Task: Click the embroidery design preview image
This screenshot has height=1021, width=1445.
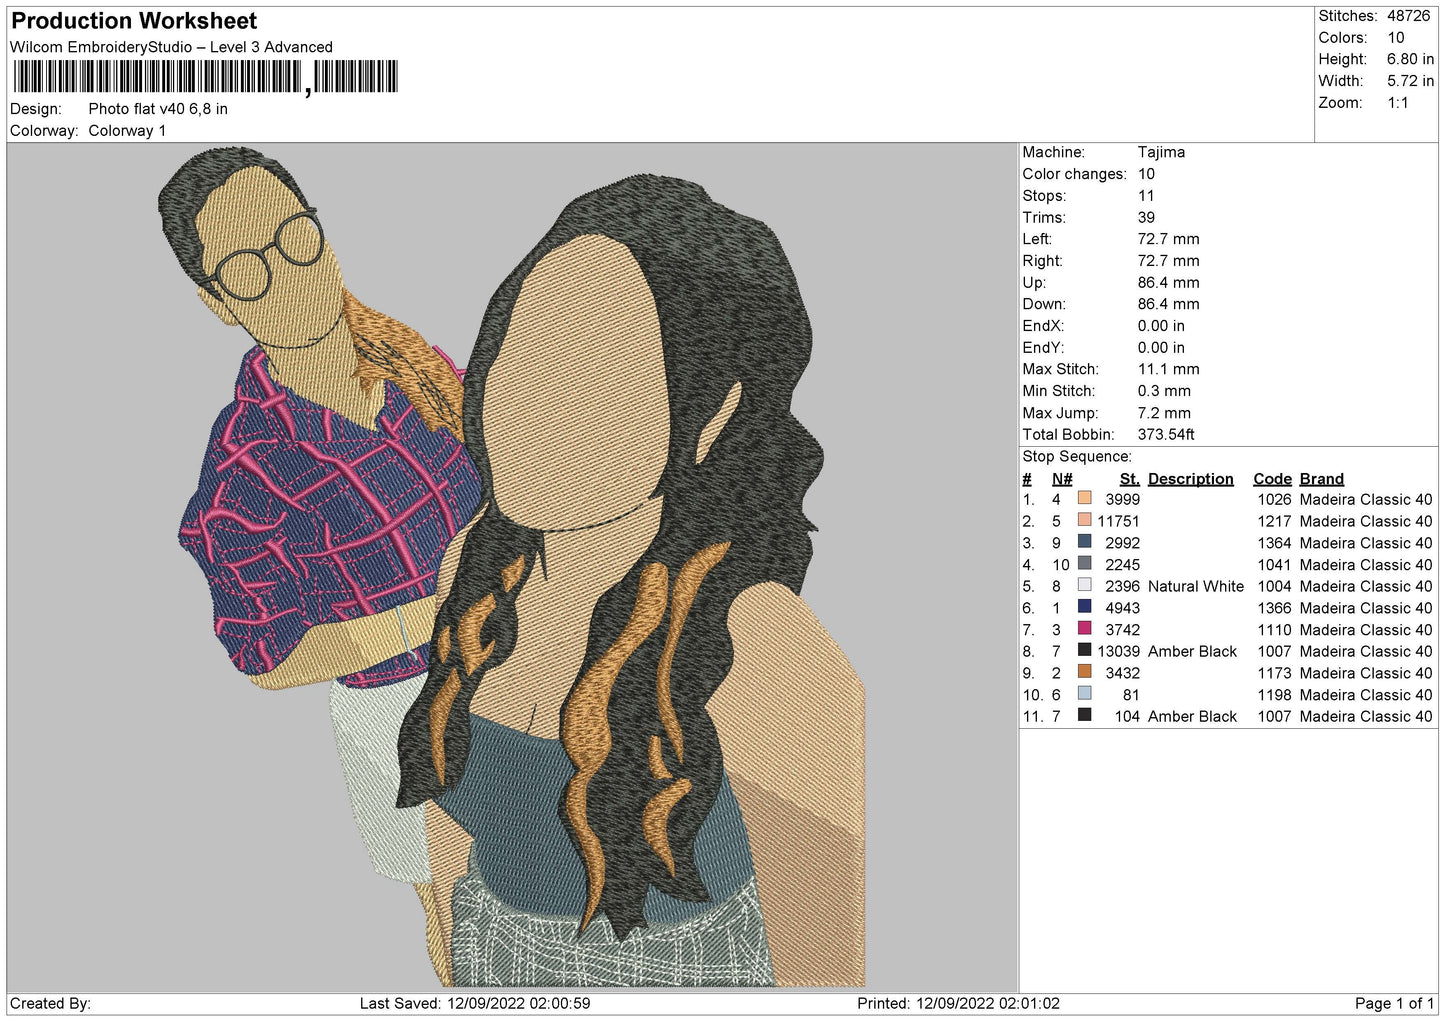Action: point(512,566)
